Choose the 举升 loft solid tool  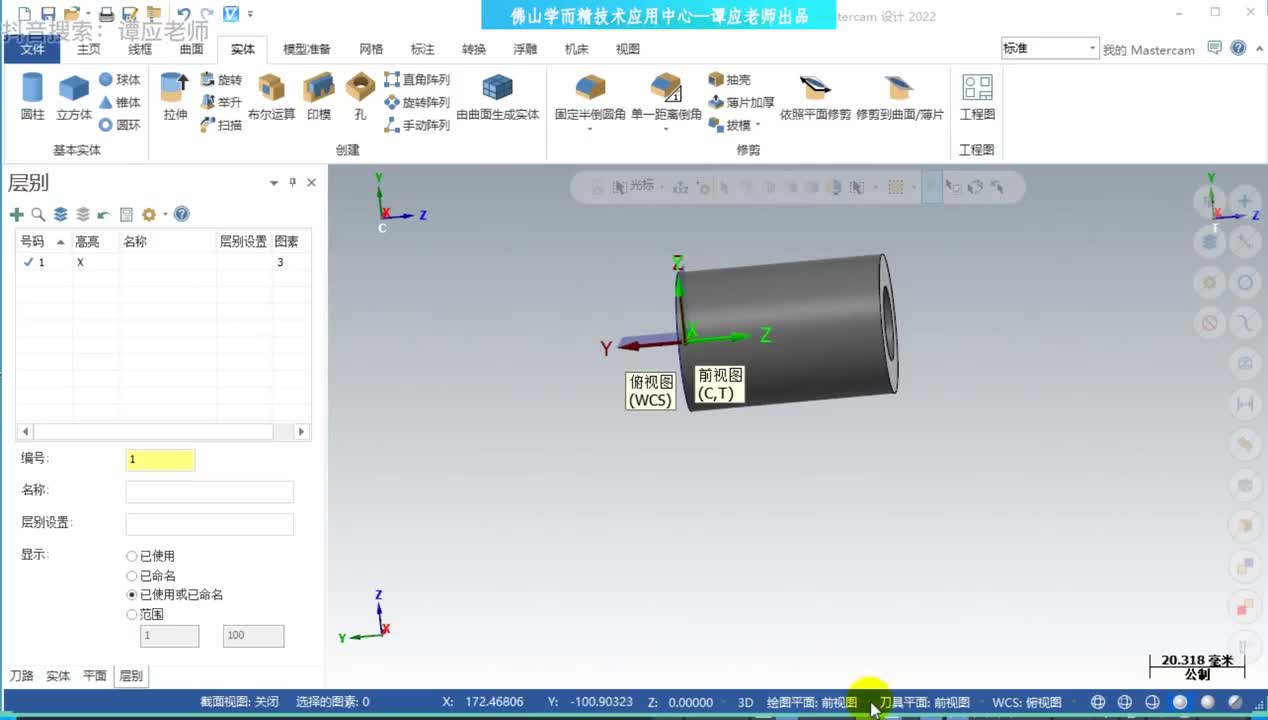point(221,102)
